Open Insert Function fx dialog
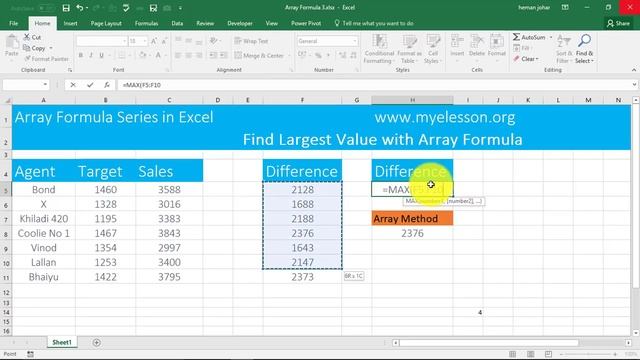 (107, 85)
